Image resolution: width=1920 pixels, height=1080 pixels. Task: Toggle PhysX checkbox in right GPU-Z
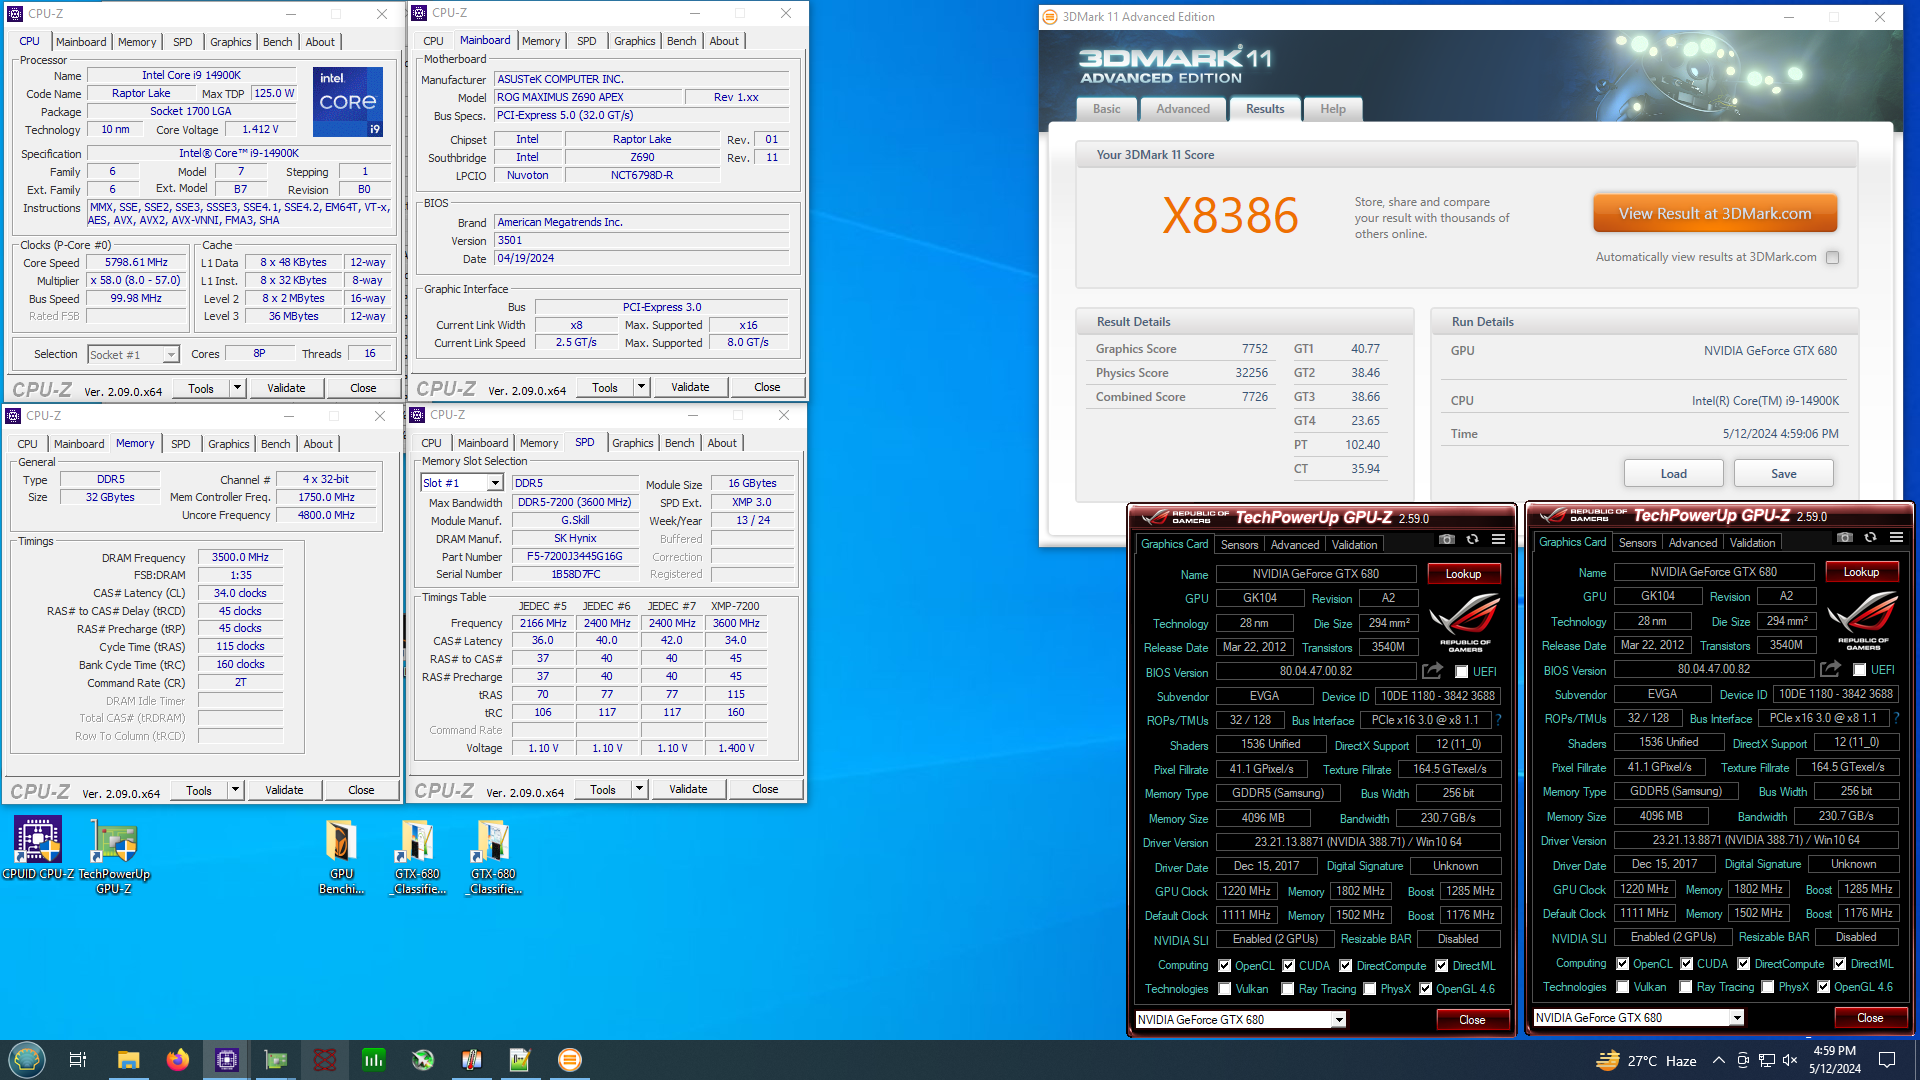[x=1768, y=987]
